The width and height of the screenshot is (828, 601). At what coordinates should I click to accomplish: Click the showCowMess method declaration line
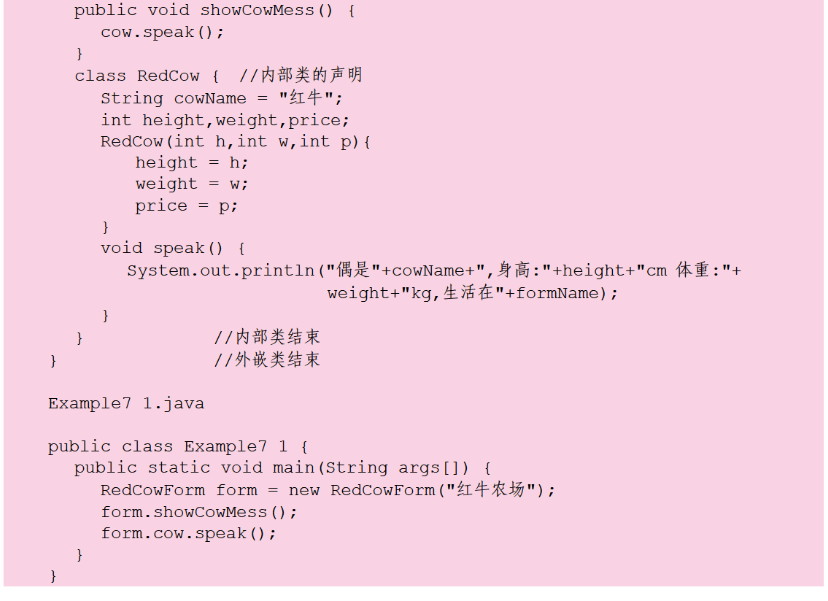pos(215,10)
